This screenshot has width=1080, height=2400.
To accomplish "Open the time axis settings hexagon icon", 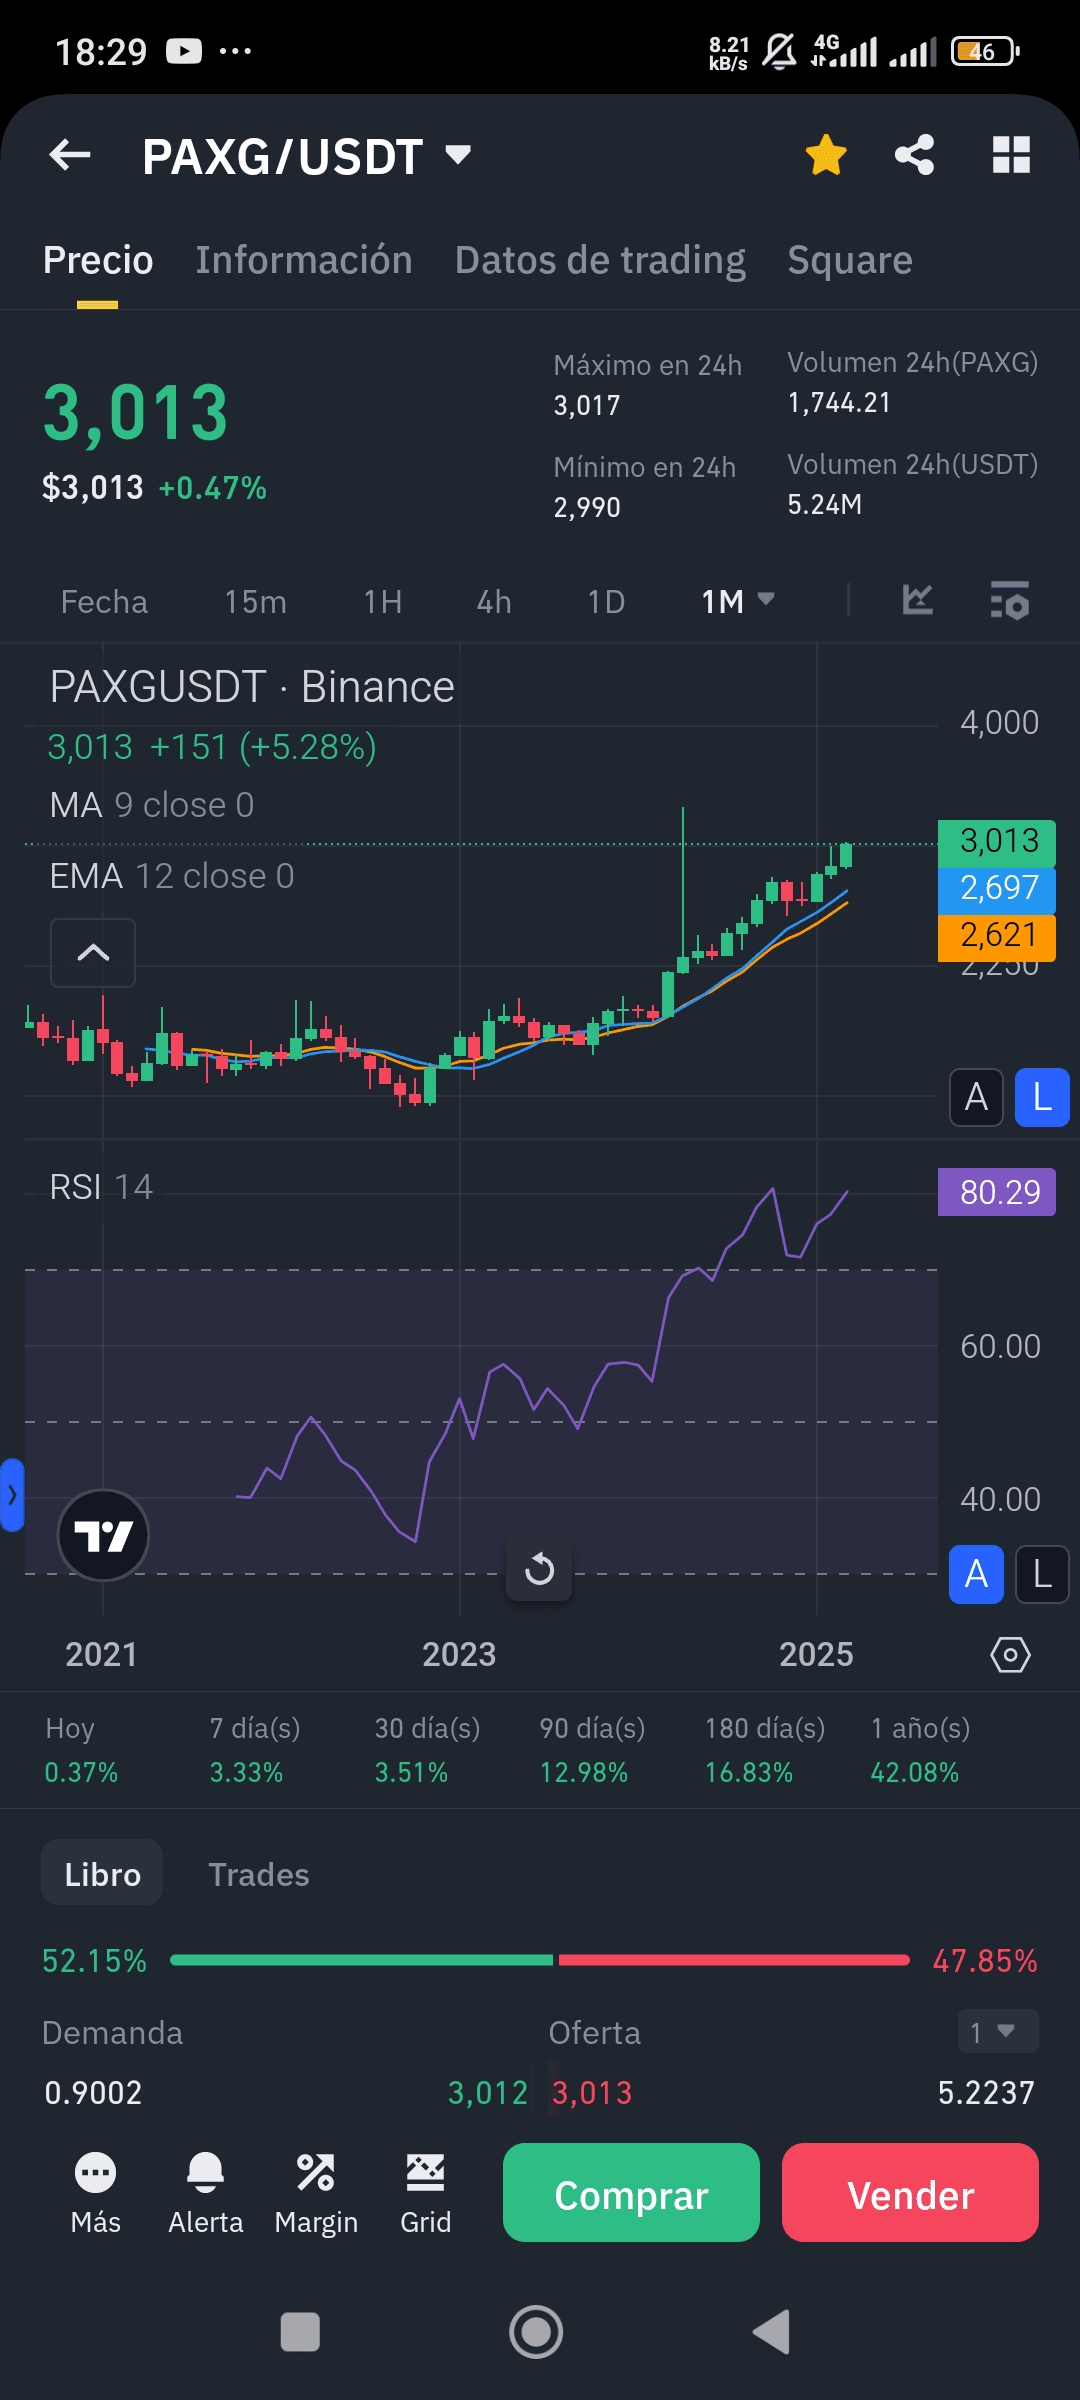I will (x=1010, y=1655).
